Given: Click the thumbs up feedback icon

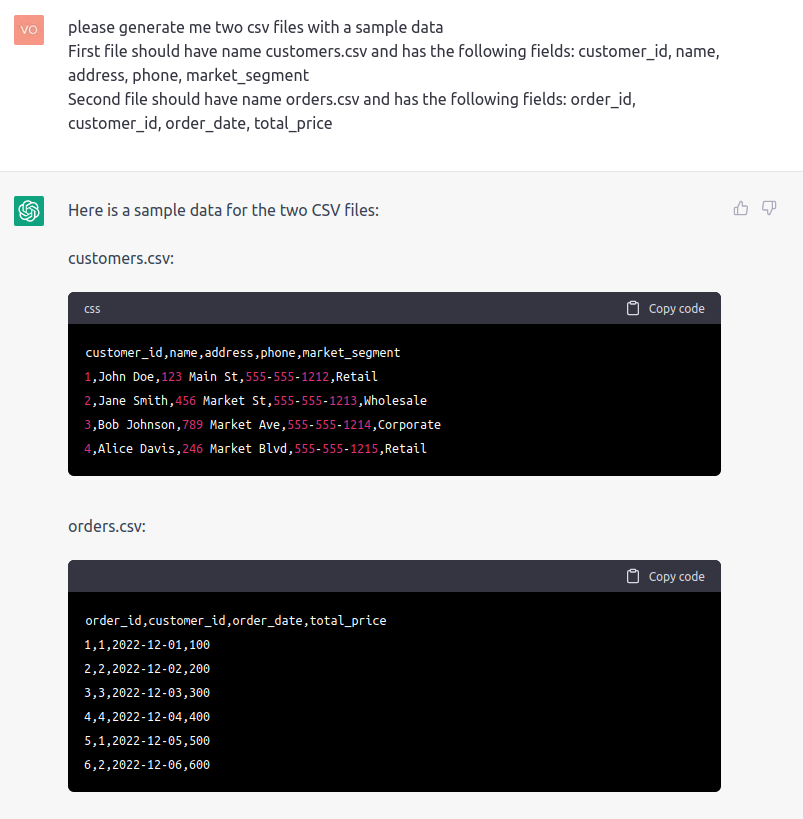Looking at the screenshot, I should point(741,208).
